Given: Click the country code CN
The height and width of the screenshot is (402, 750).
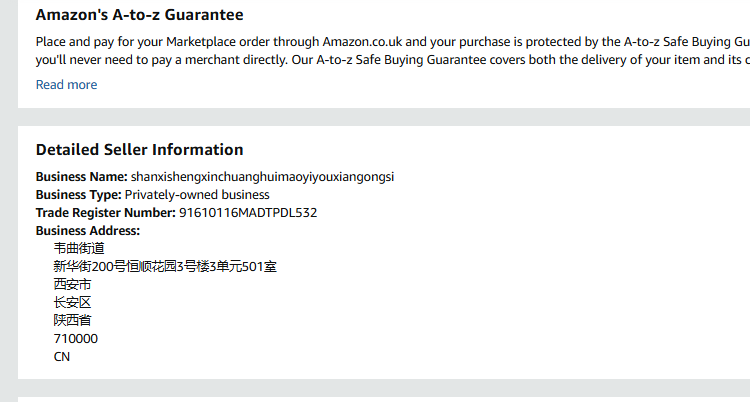Looking at the screenshot, I should click(x=62, y=357).
